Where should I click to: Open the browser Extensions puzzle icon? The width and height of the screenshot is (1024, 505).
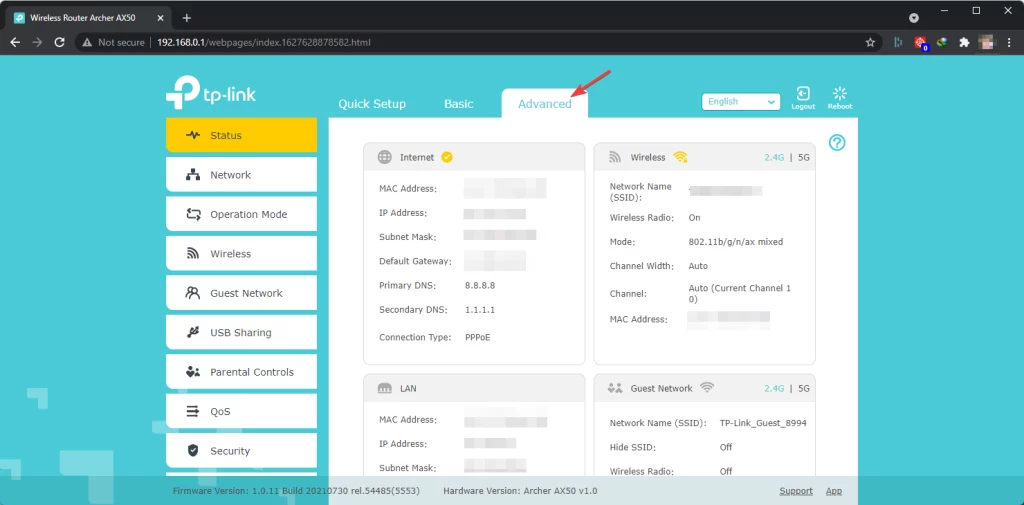pyautogui.click(x=964, y=42)
